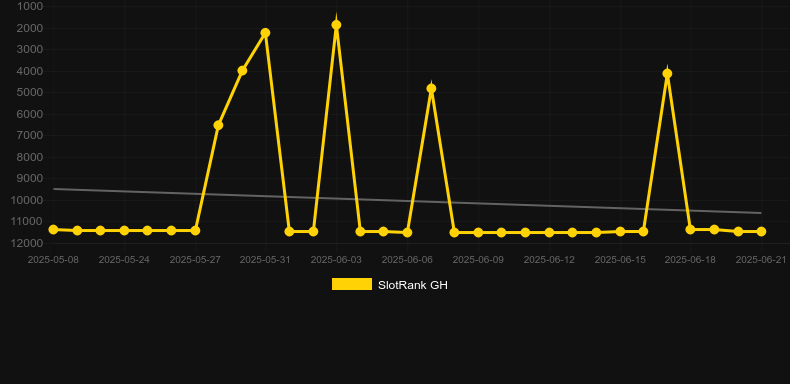
Task: Select the low data point above 2025-06-18
Action: click(x=690, y=229)
